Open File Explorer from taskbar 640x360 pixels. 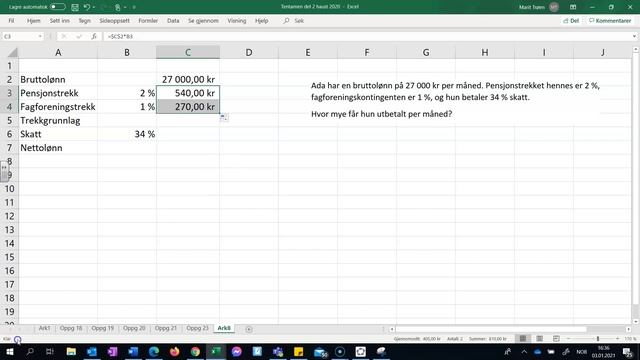pos(71,351)
